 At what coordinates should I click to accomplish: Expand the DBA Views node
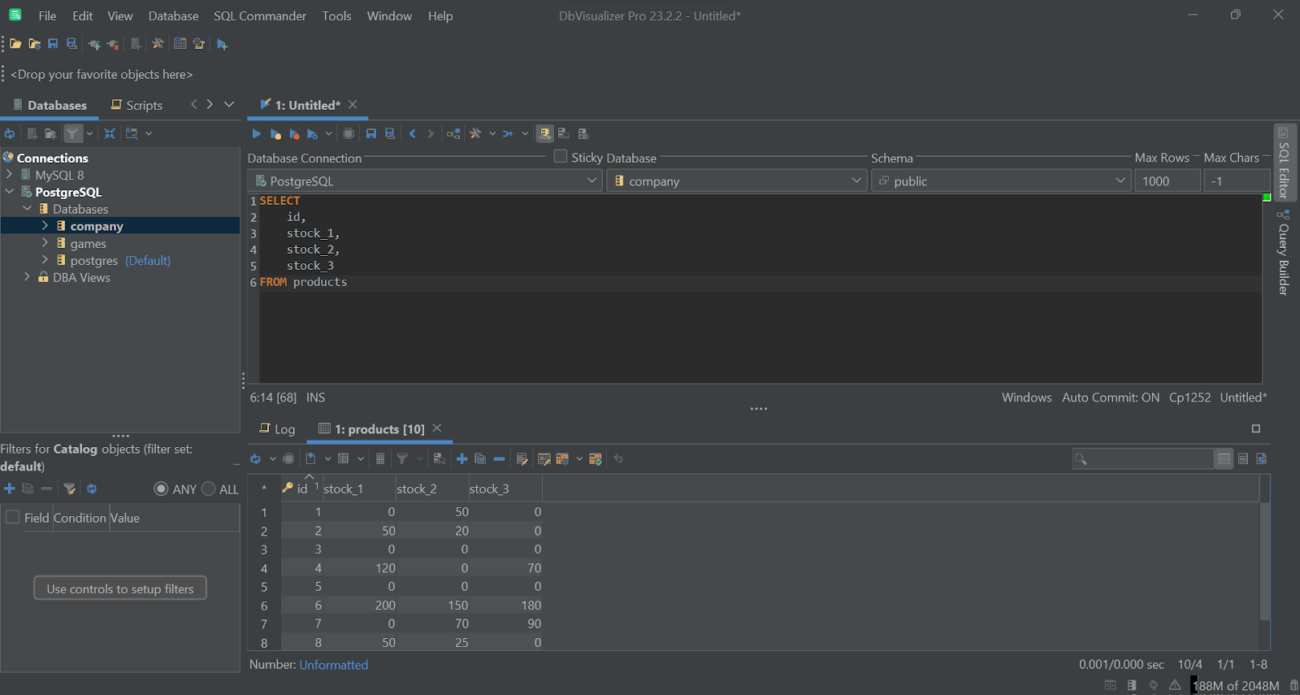(27, 277)
